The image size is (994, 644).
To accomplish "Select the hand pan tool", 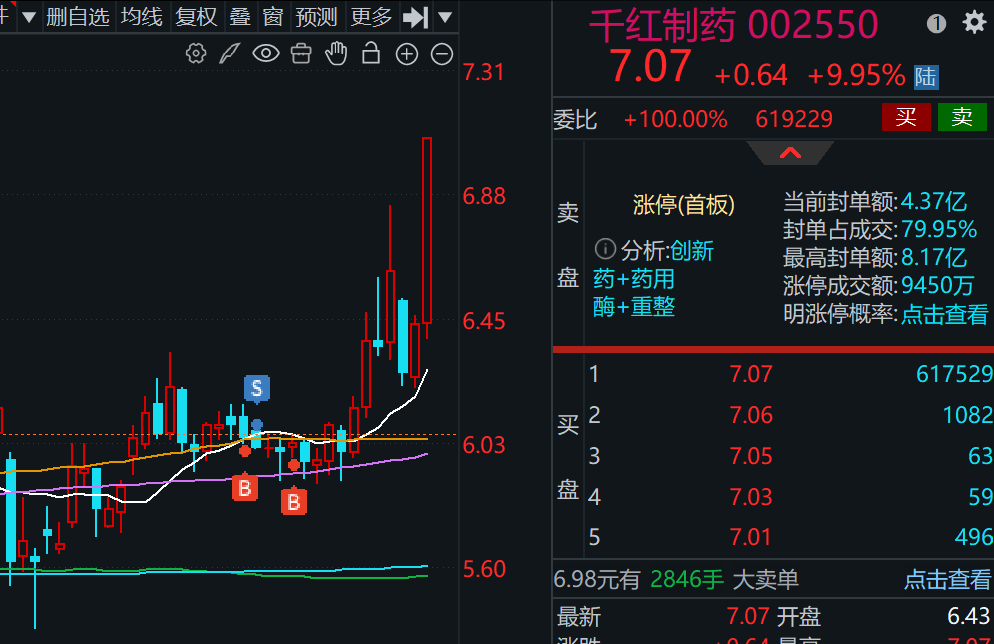I will coord(336,54).
